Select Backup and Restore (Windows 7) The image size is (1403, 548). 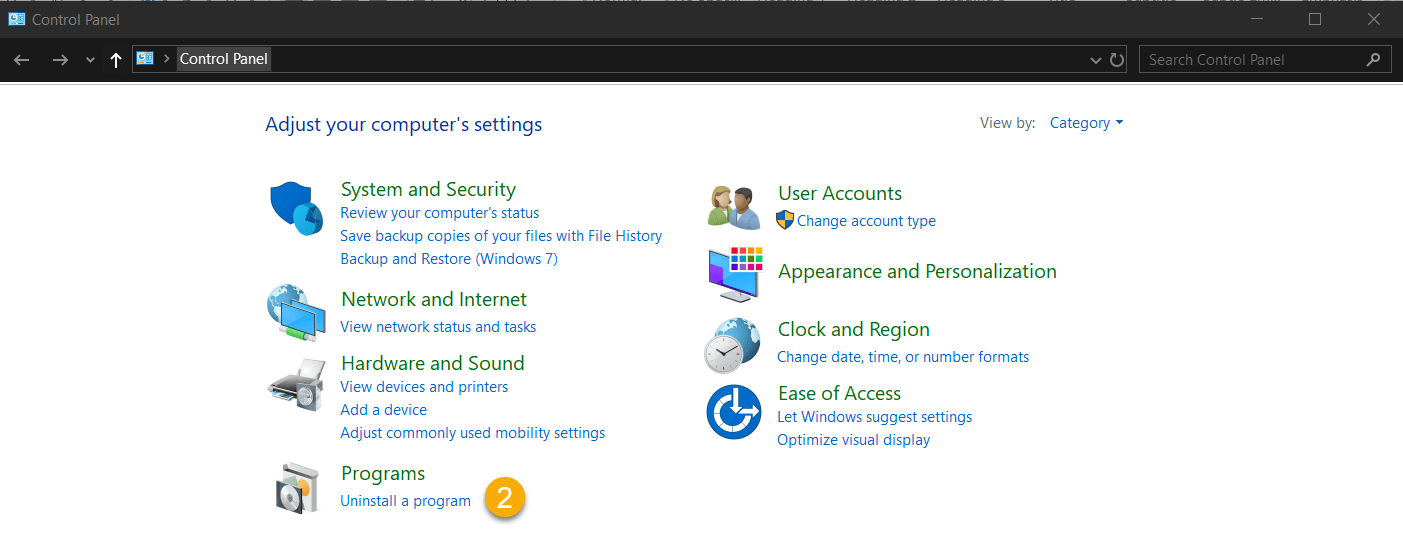[x=449, y=259]
